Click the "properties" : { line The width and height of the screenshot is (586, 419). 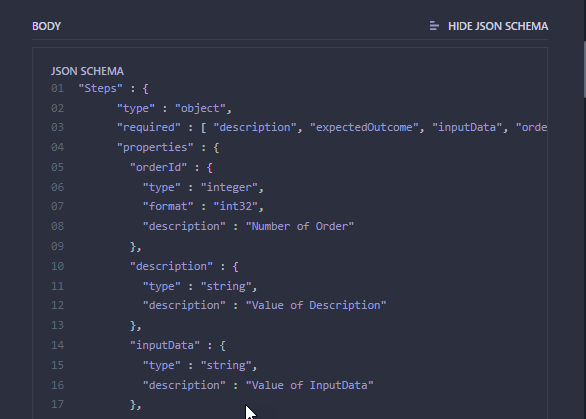[x=168, y=147]
